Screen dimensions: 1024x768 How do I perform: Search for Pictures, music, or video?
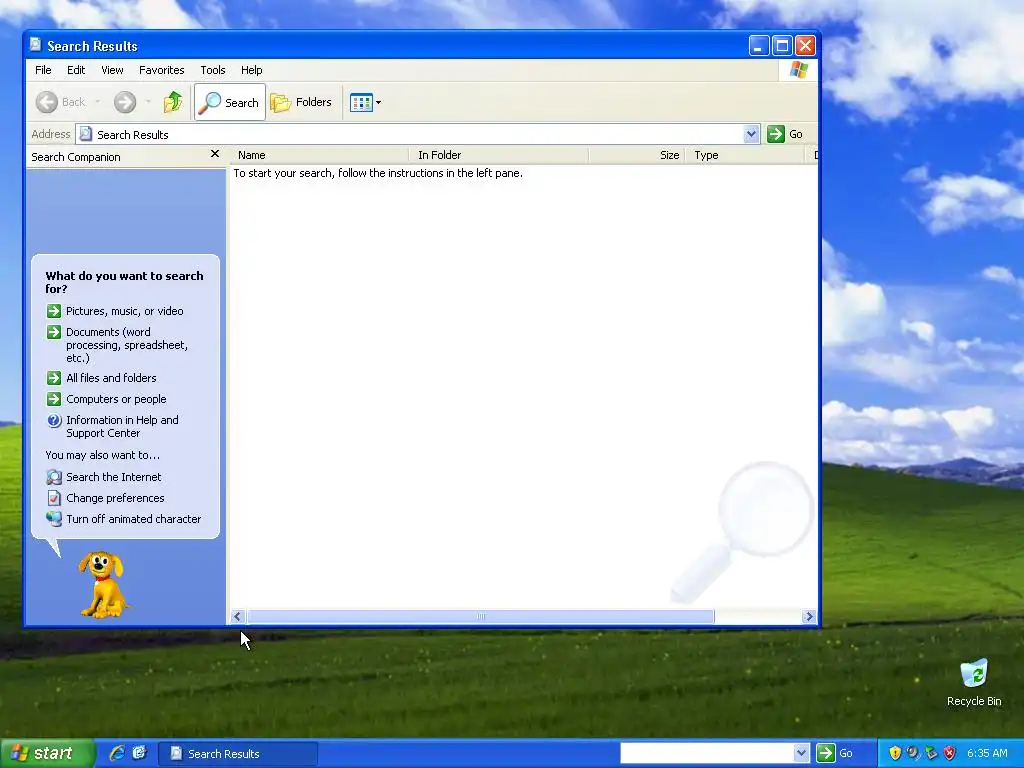pyautogui.click(x=124, y=311)
